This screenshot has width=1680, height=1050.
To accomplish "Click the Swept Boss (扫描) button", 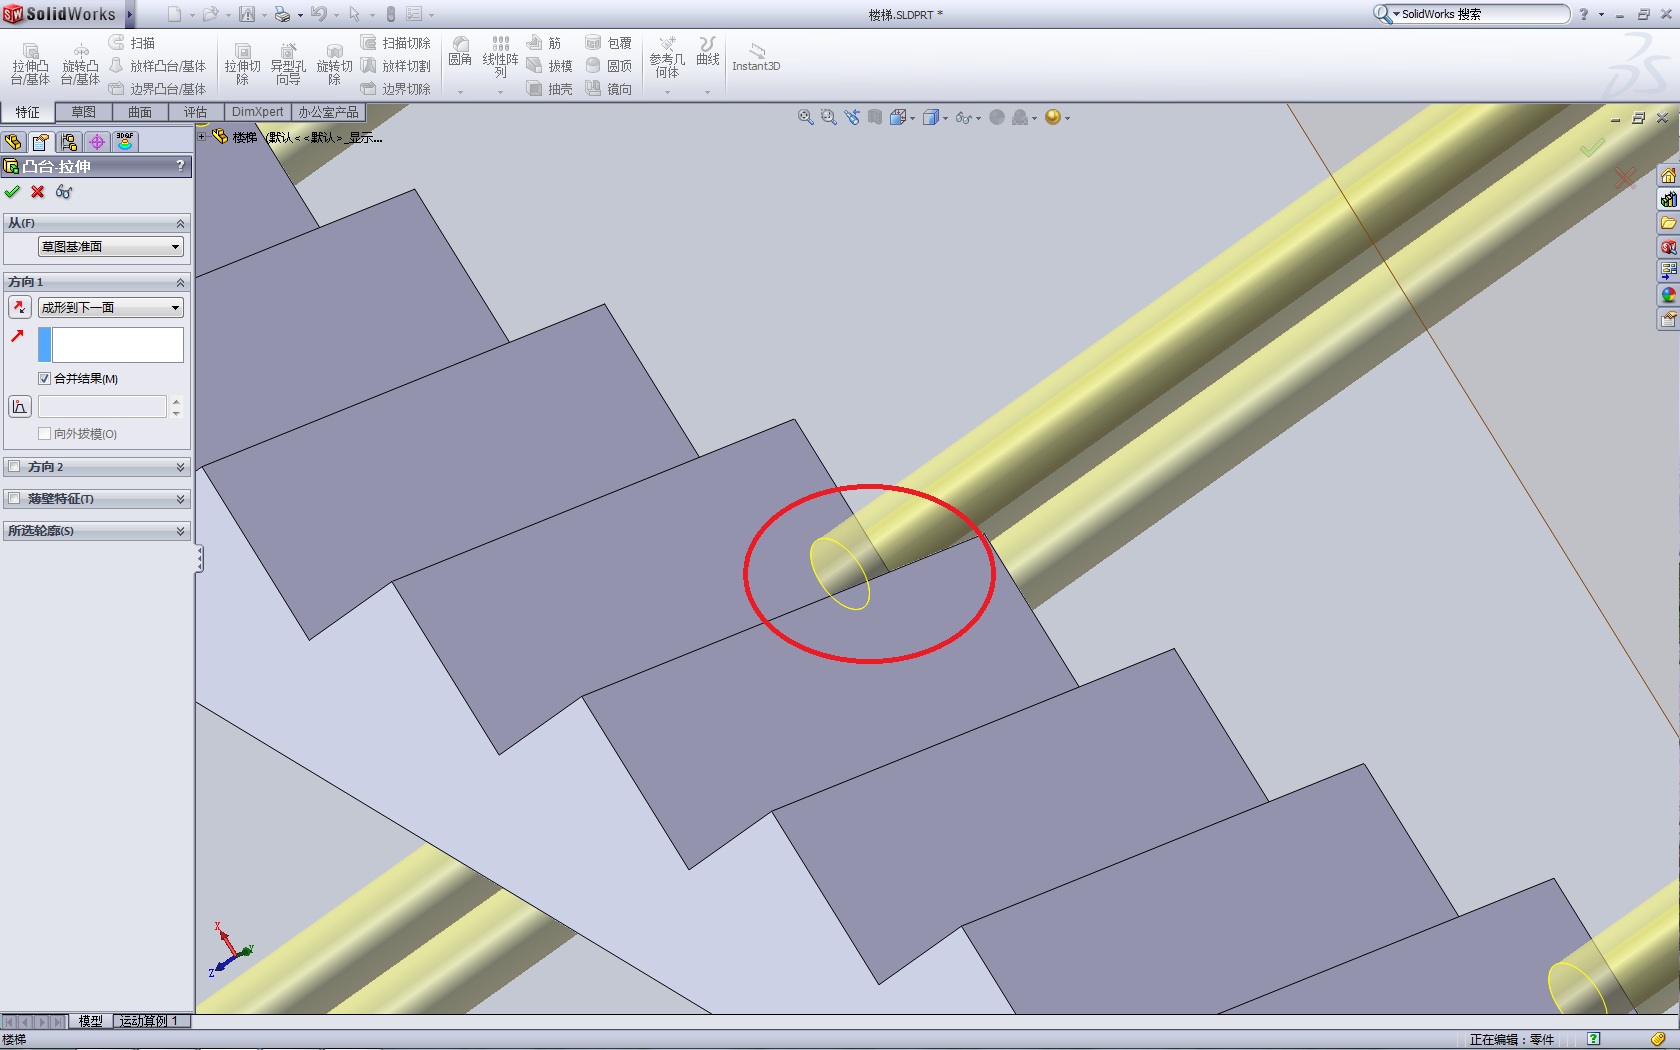I will tap(132, 43).
